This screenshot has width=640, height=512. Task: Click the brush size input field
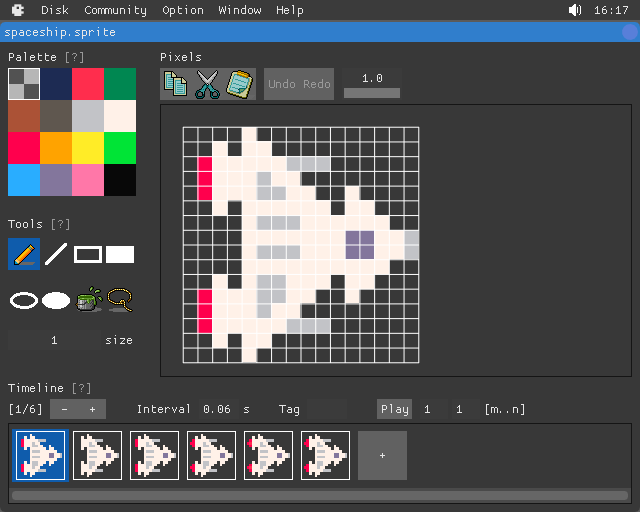point(54,340)
